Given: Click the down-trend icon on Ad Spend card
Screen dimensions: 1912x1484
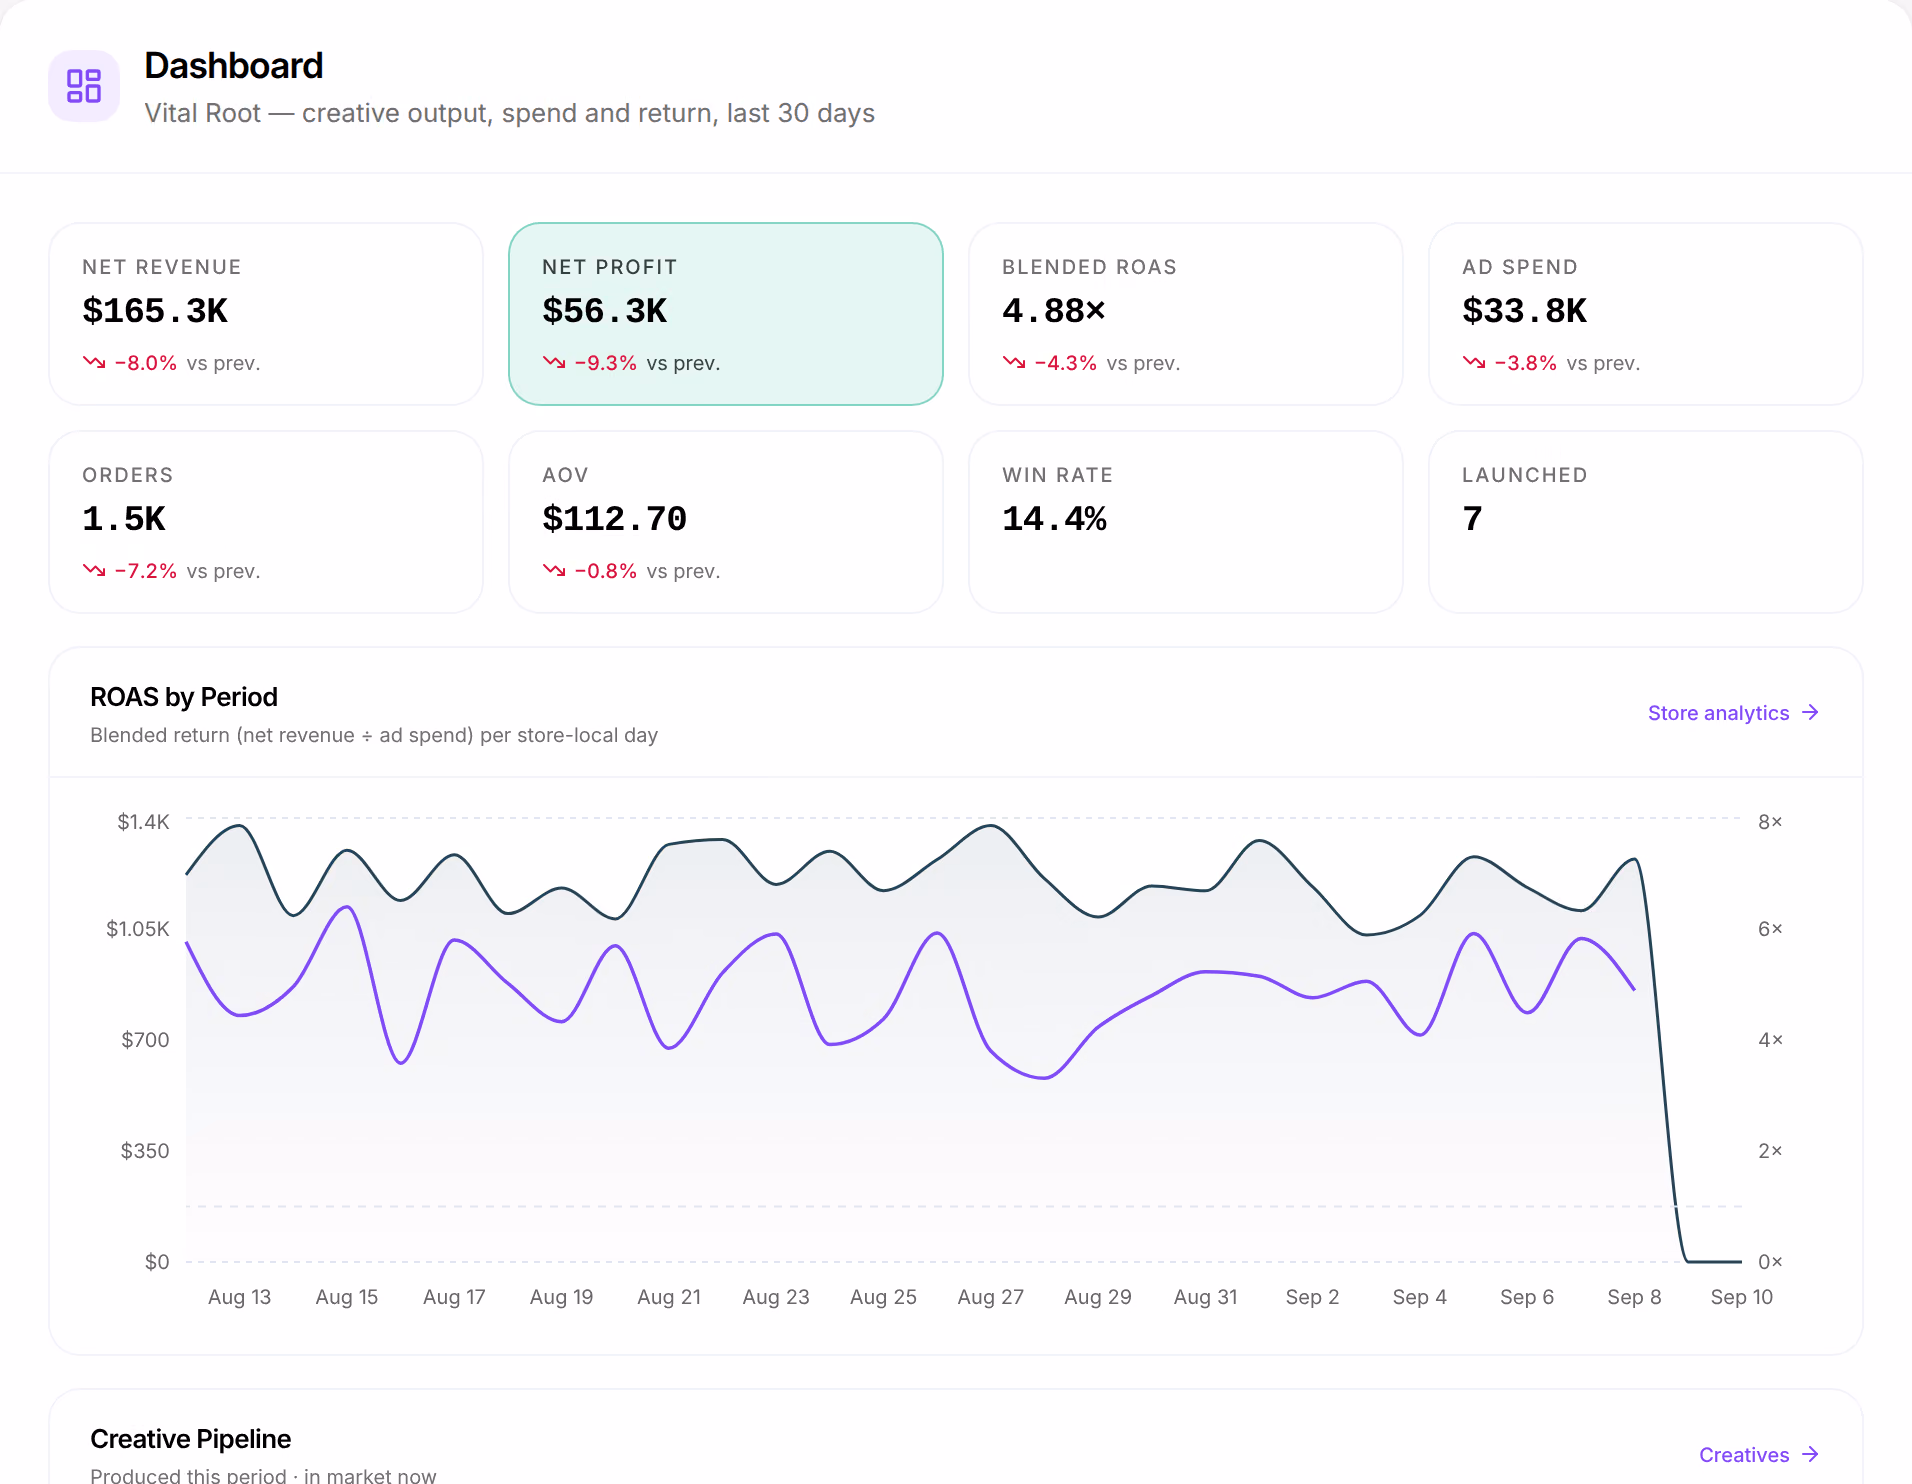Looking at the screenshot, I should pos(1474,363).
